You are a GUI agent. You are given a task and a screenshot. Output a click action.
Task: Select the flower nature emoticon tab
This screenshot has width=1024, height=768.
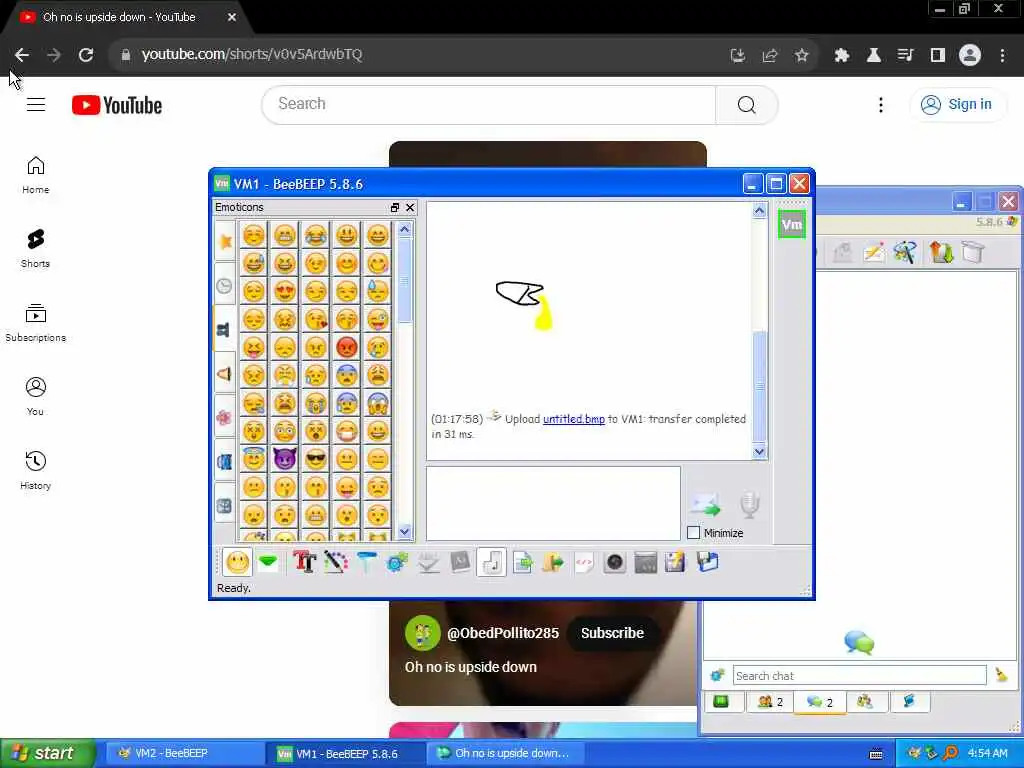coord(225,417)
